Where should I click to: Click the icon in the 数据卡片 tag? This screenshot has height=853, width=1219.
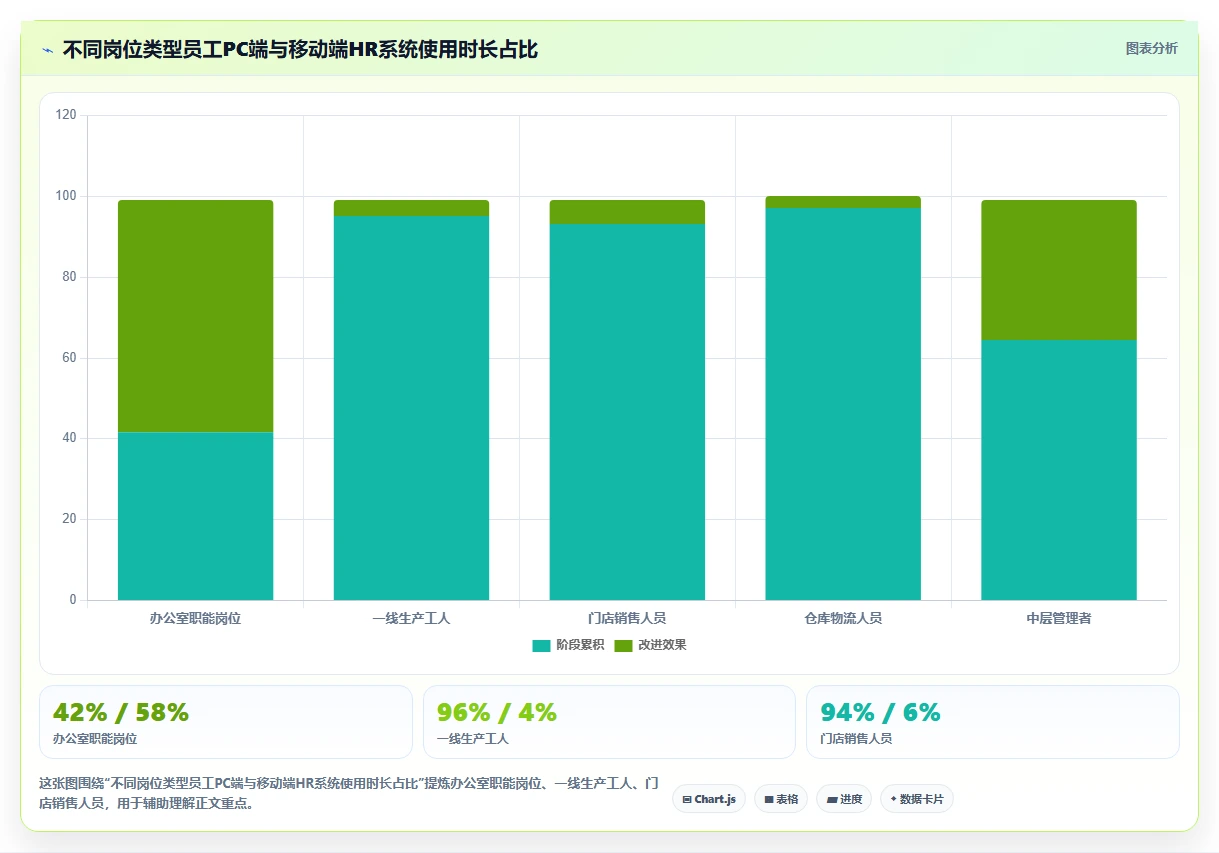pos(893,799)
